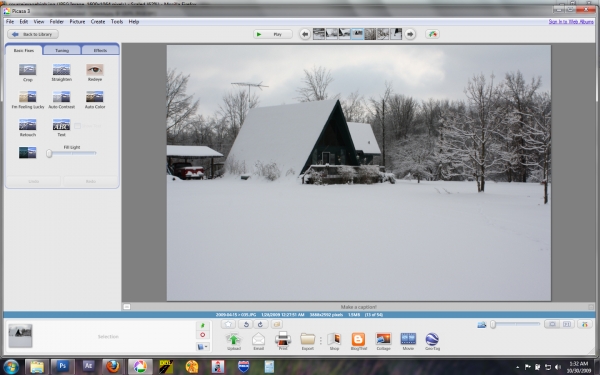Toggle the checkbox beside the Text tool
The height and width of the screenshot is (375, 600).
[78, 126]
